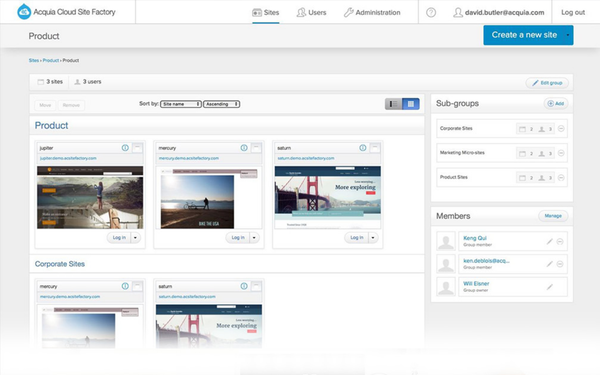Show info for mercury site in Product

244,148
